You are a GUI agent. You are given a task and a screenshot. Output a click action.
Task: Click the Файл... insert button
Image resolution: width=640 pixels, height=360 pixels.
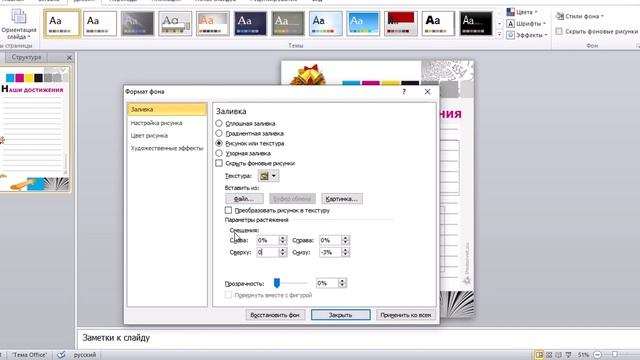(x=244, y=199)
